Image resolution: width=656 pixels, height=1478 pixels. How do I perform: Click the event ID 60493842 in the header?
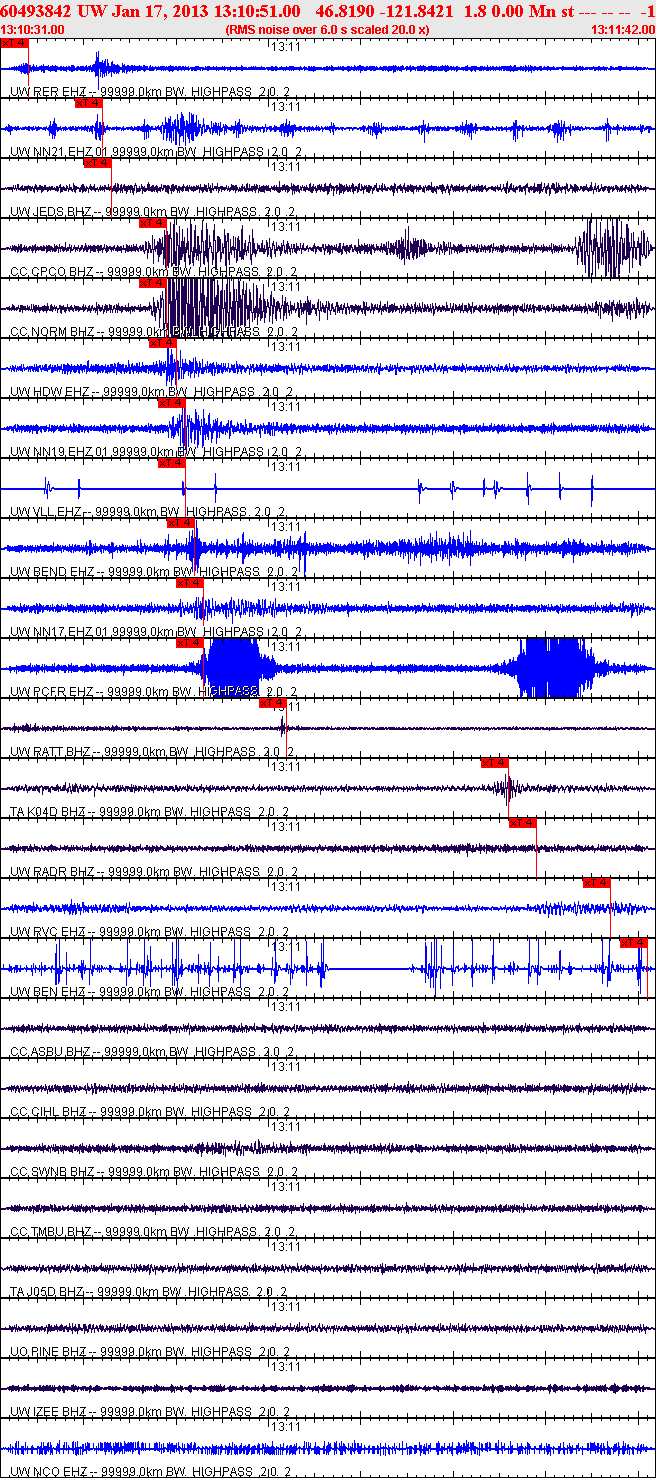[x=36, y=10]
